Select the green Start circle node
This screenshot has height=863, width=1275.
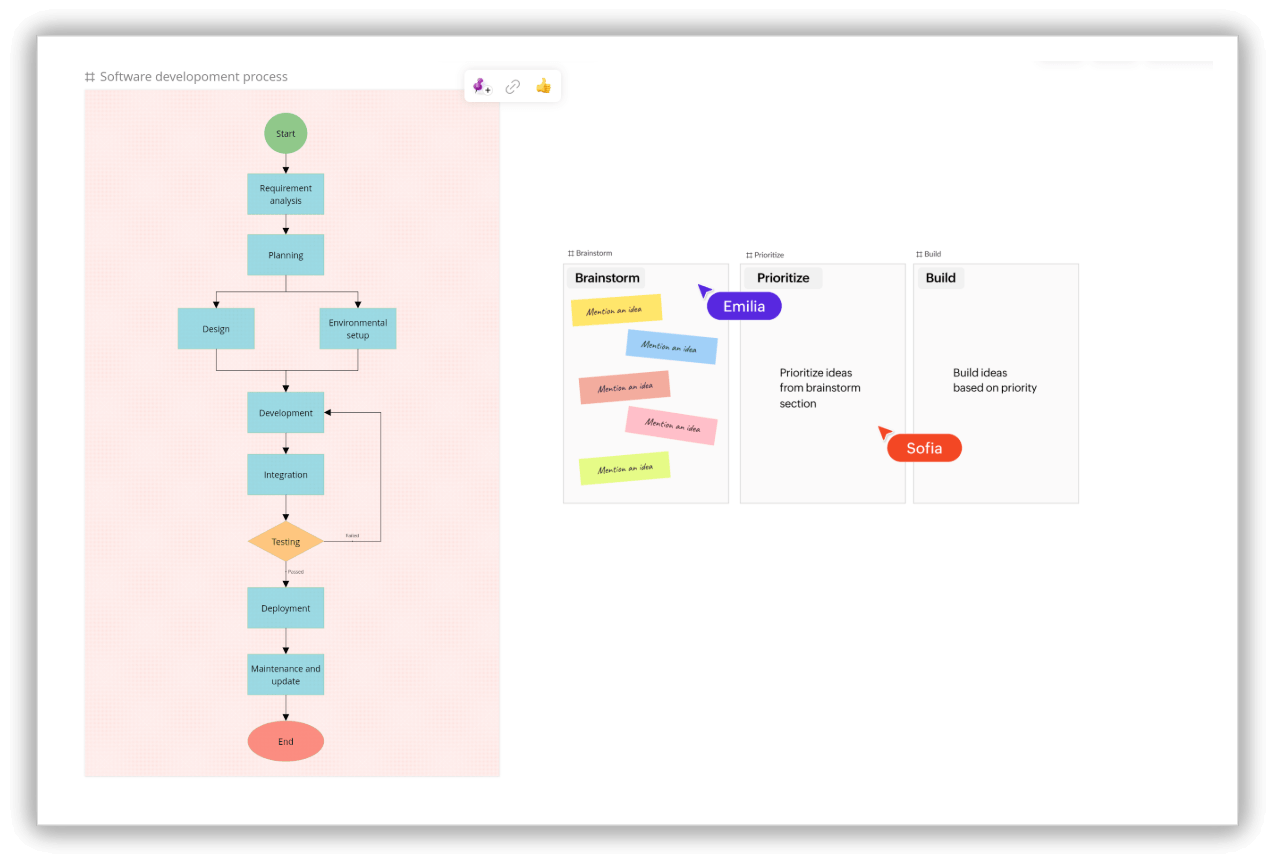coord(286,134)
